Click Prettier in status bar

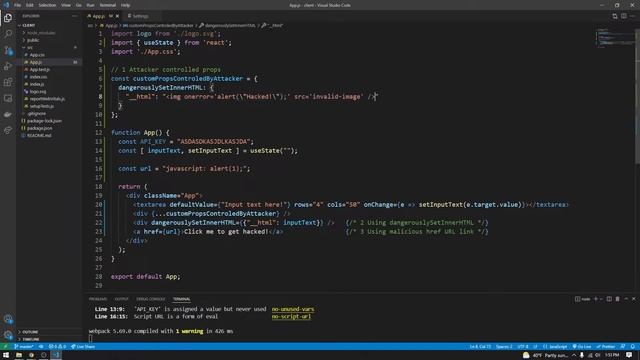[606, 347]
